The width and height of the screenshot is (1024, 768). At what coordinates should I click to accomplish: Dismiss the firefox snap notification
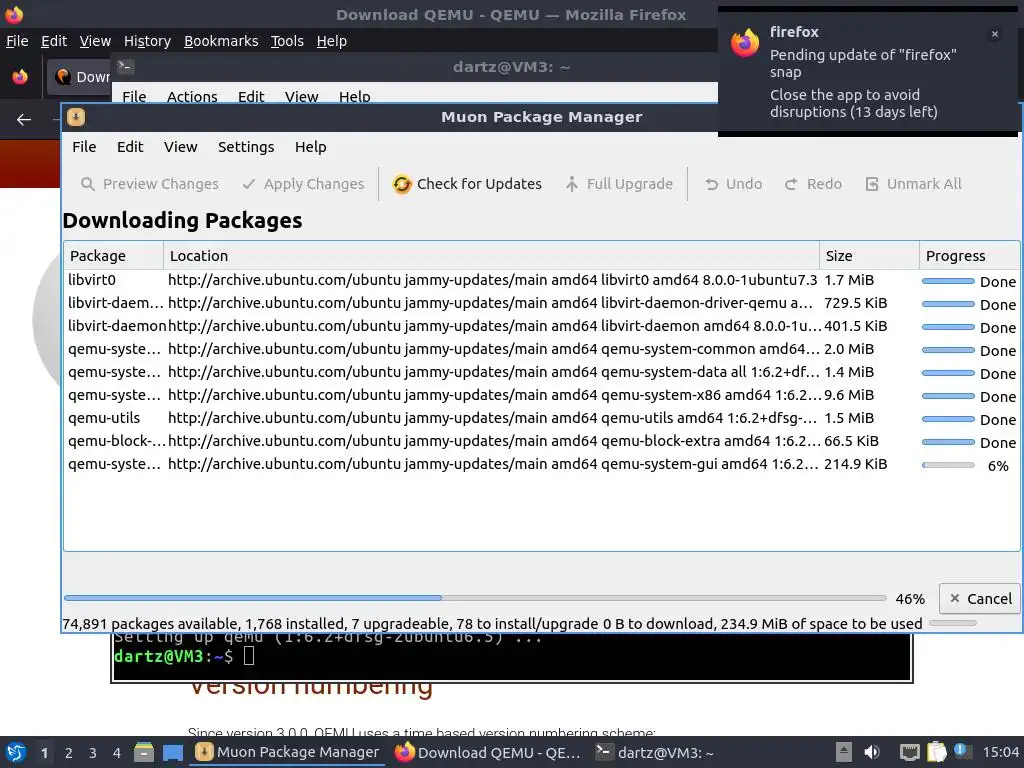click(995, 34)
